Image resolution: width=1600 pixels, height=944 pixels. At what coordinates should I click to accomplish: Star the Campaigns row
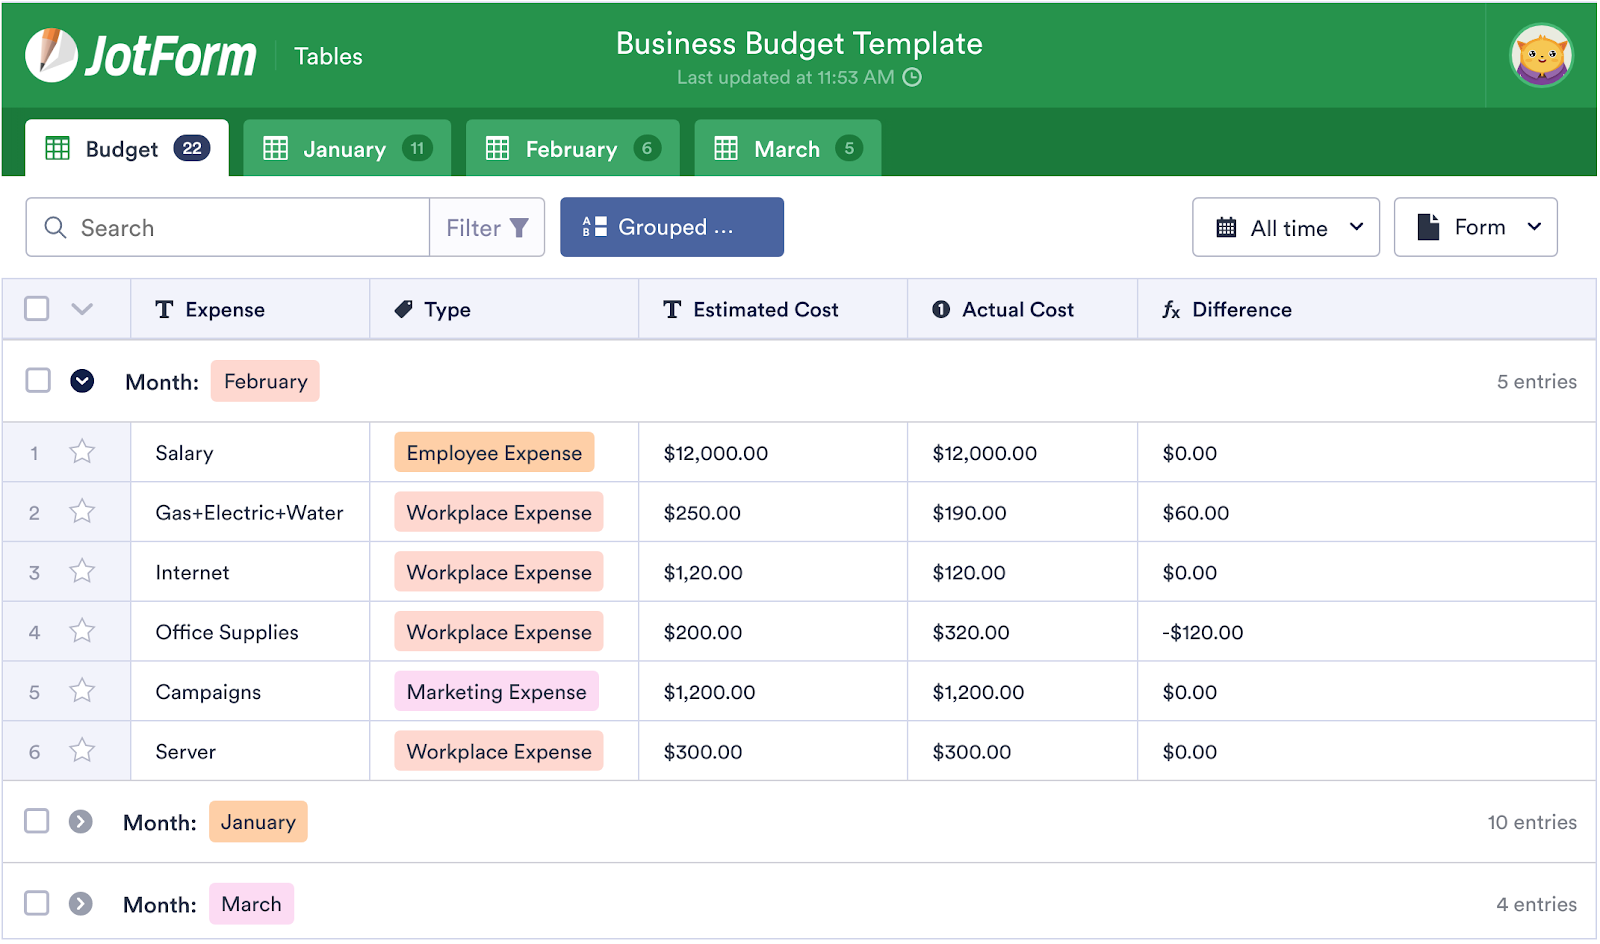coord(82,691)
